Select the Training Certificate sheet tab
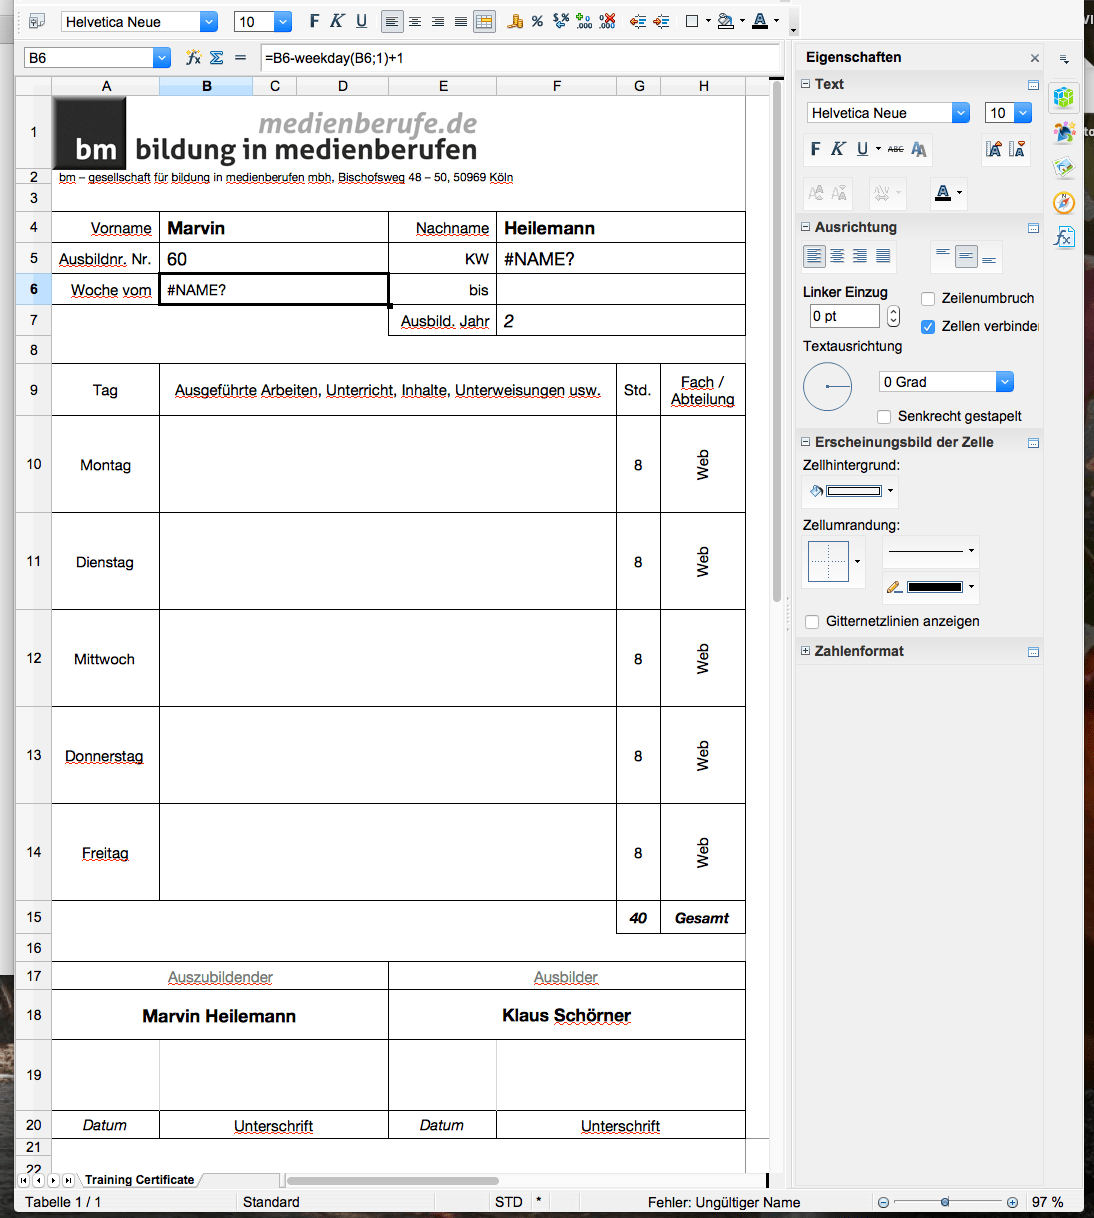 click(x=139, y=1180)
